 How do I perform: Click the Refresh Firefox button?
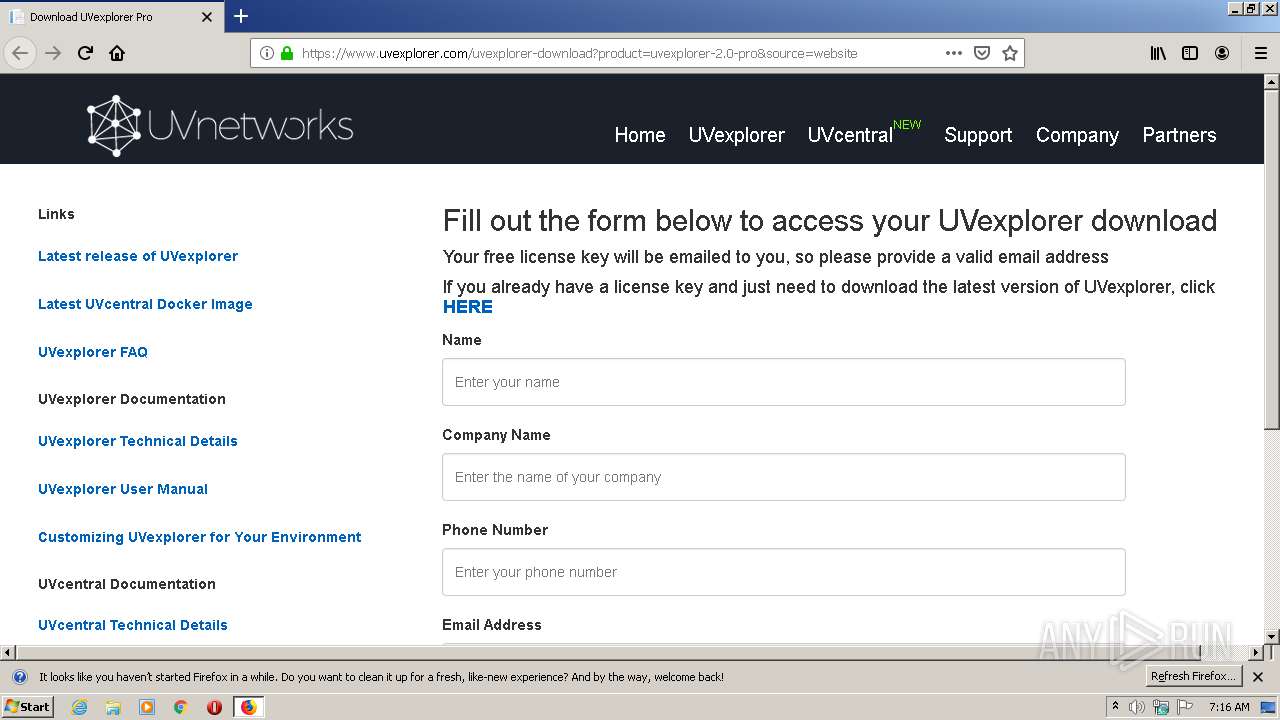click(x=1194, y=677)
